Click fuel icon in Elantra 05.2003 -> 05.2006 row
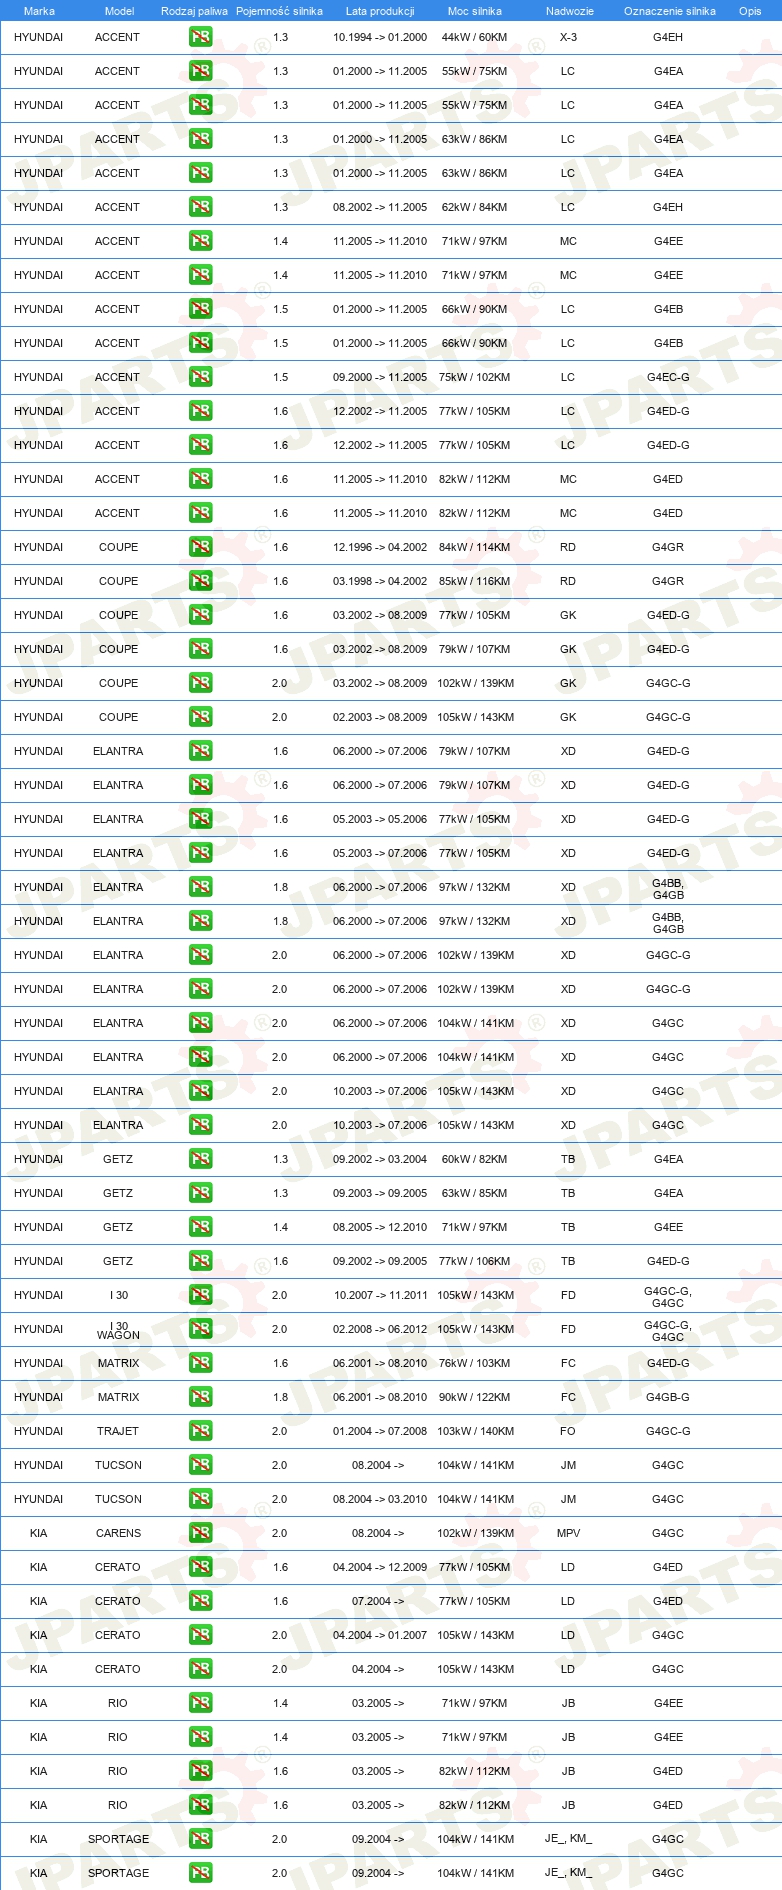This screenshot has width=782, height=1890. click(200, 819)
